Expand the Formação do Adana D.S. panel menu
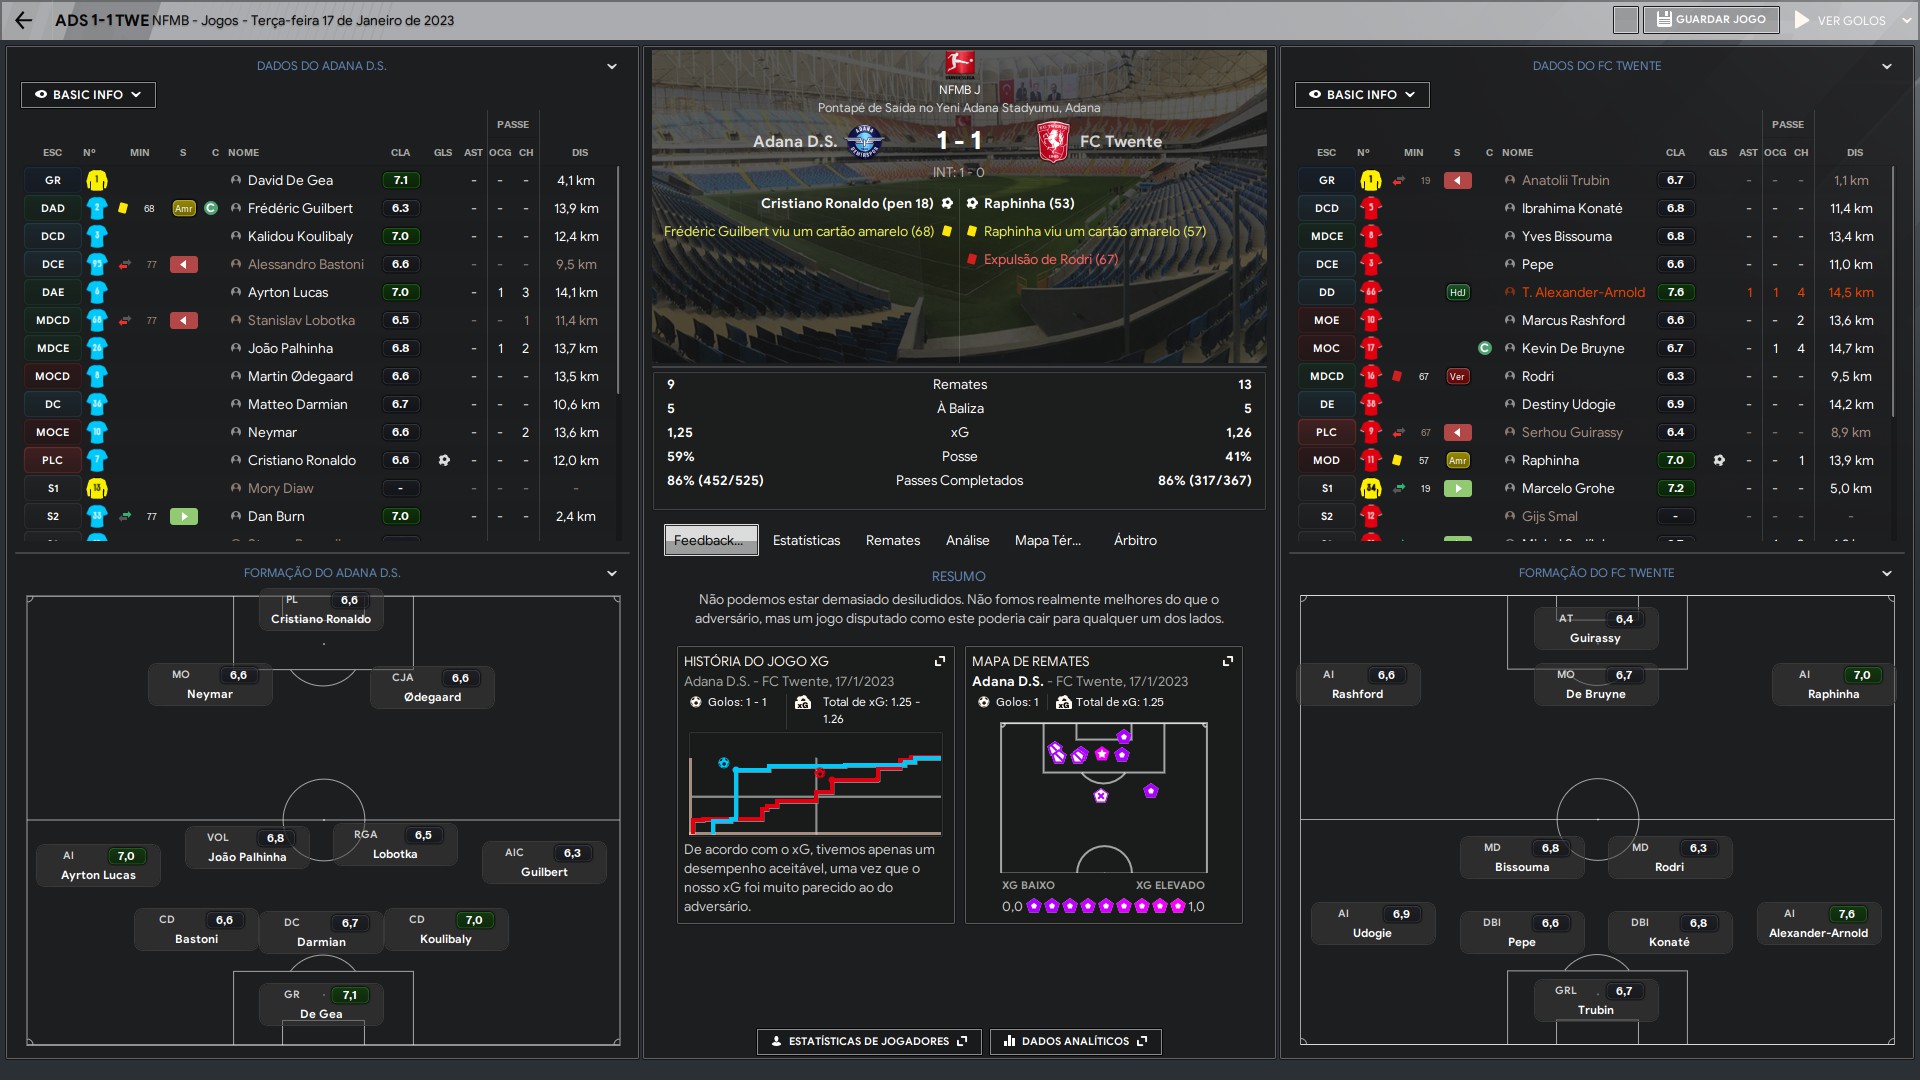 (x=612, y=573)
